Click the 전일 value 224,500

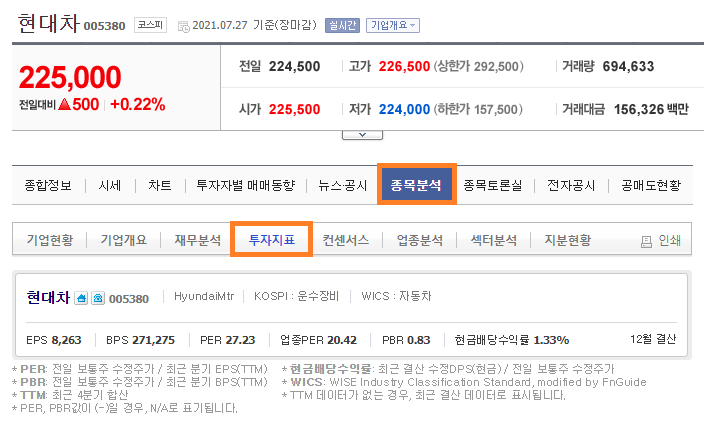pyautogui.click(x=295, y=66)
